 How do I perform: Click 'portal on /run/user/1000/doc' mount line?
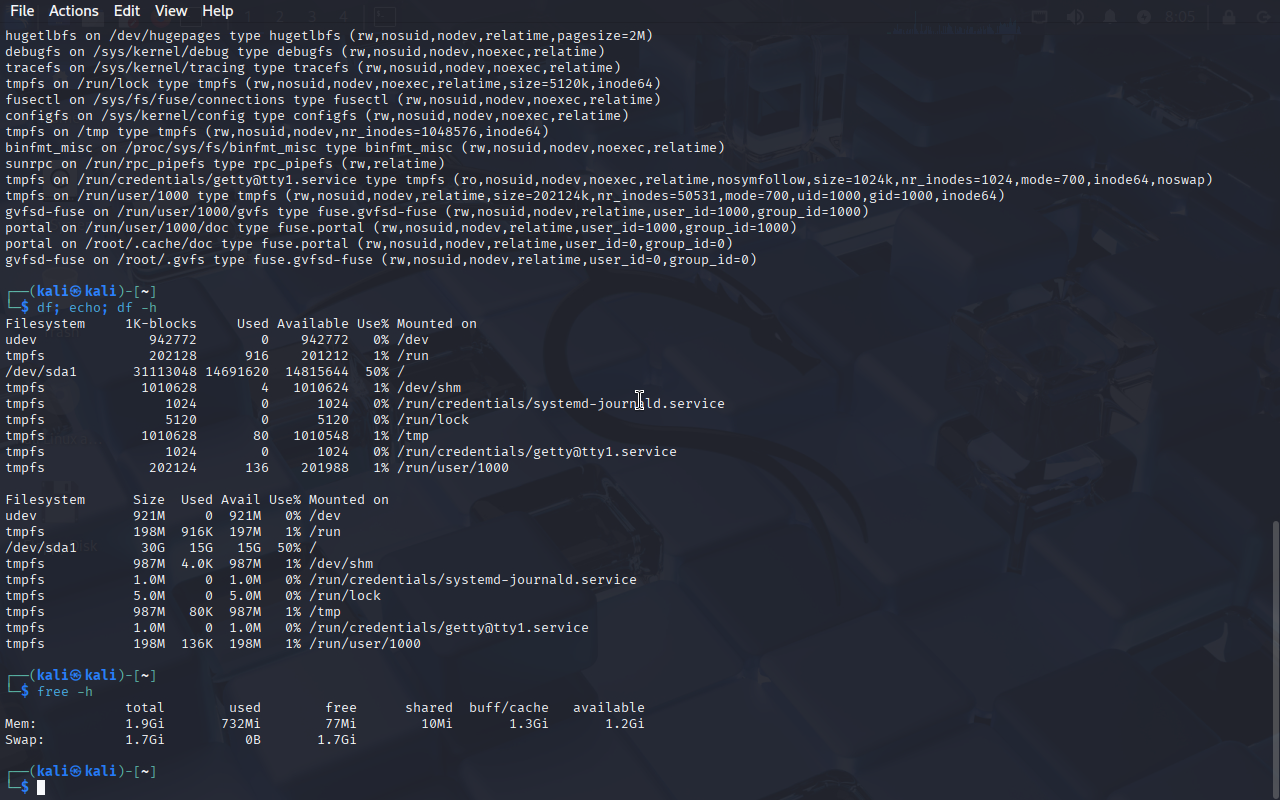pos(401,227)
